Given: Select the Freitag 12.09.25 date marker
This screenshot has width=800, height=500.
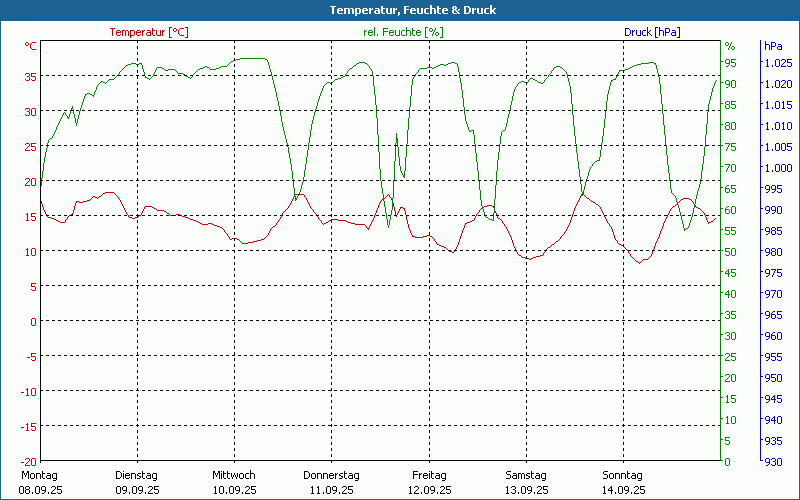Looking at the screenshot, I should tap(429, 482).
